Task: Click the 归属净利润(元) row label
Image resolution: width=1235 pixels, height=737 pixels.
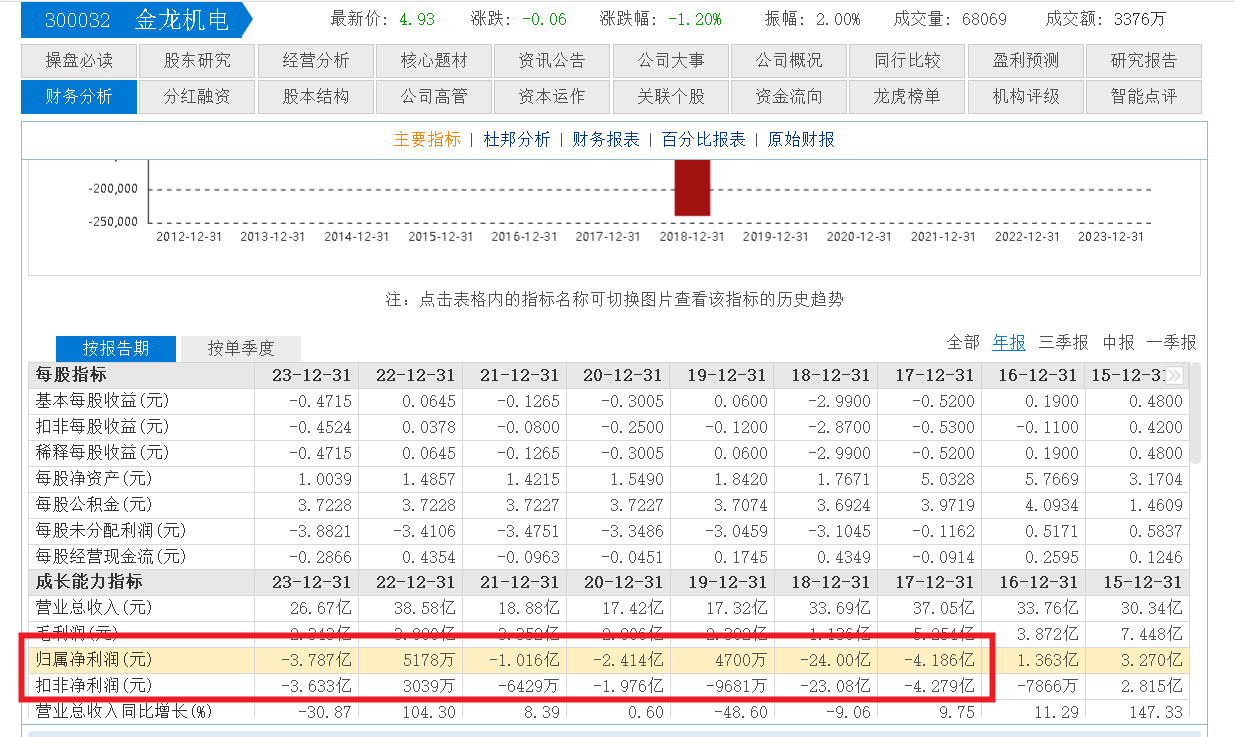Action: coord(93,659)
